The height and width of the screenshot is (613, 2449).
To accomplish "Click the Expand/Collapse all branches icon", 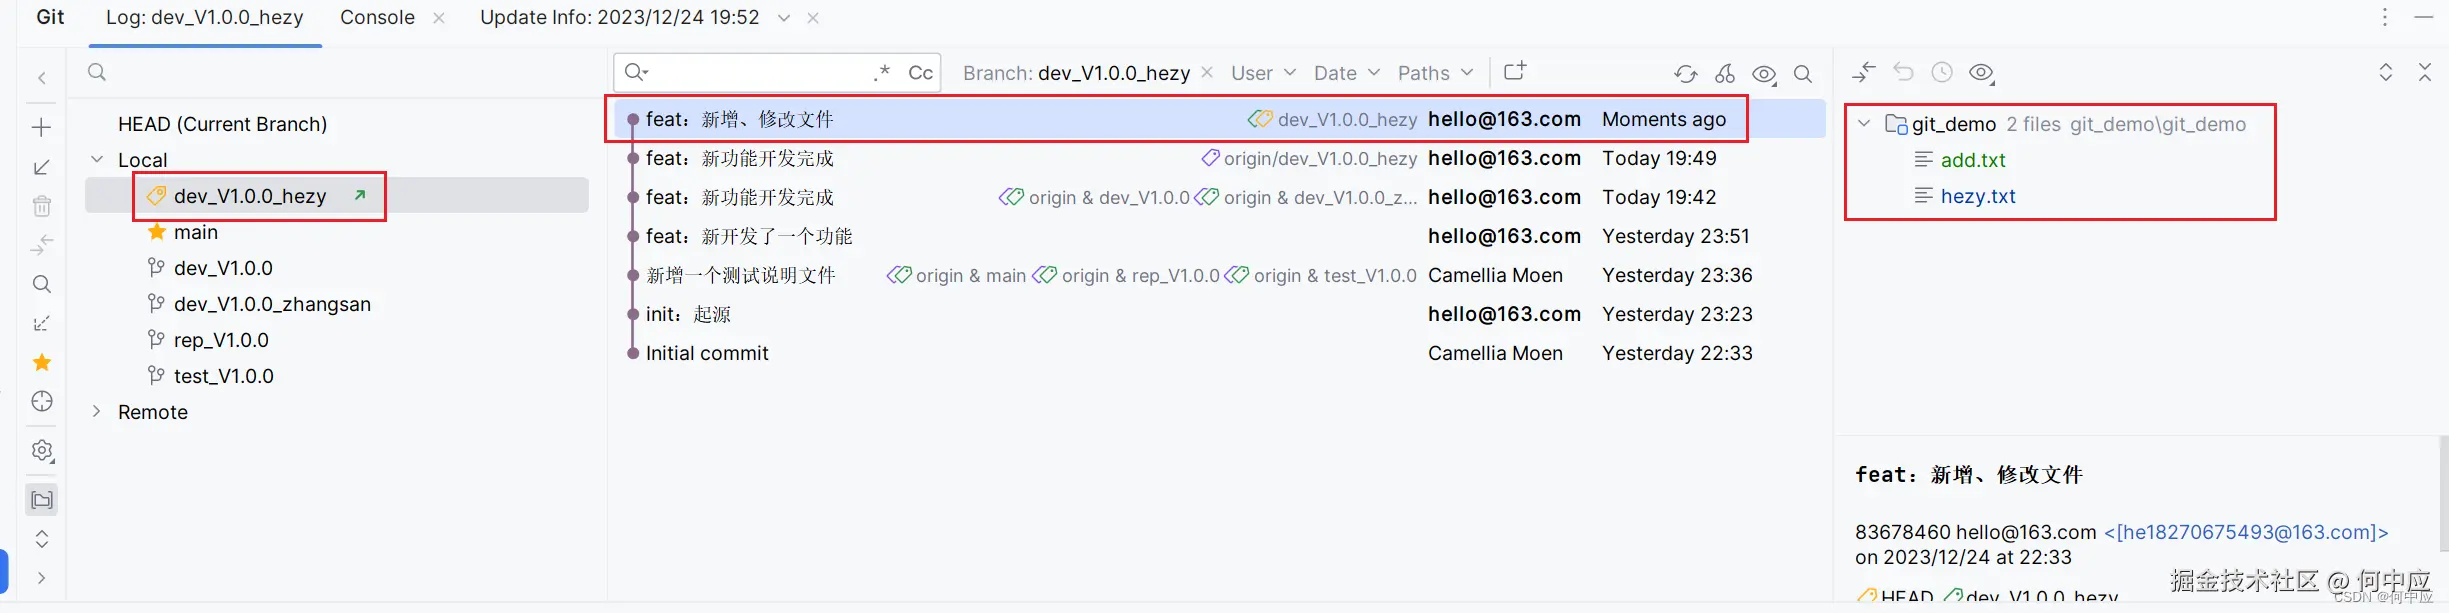I will [x=42, y=539].
